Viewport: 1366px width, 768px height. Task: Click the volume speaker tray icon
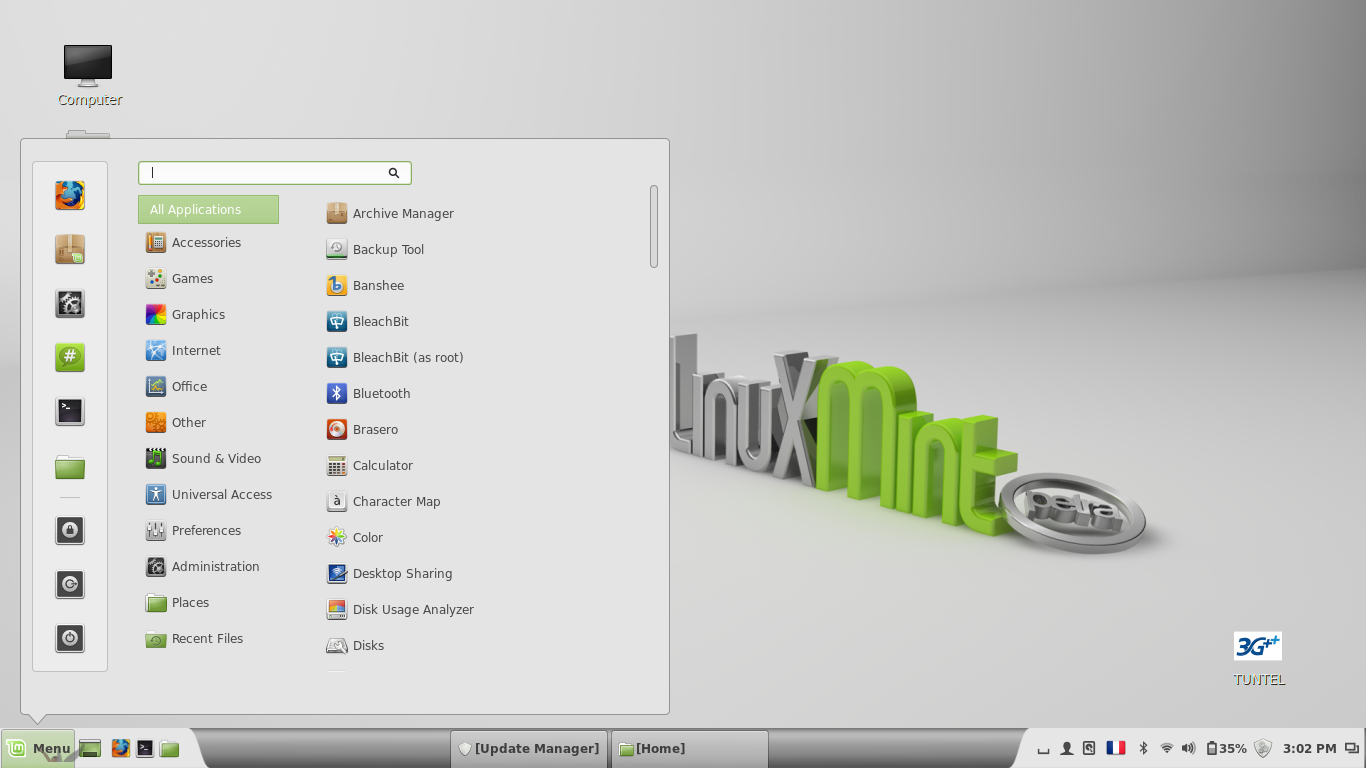coord(1188,748)
